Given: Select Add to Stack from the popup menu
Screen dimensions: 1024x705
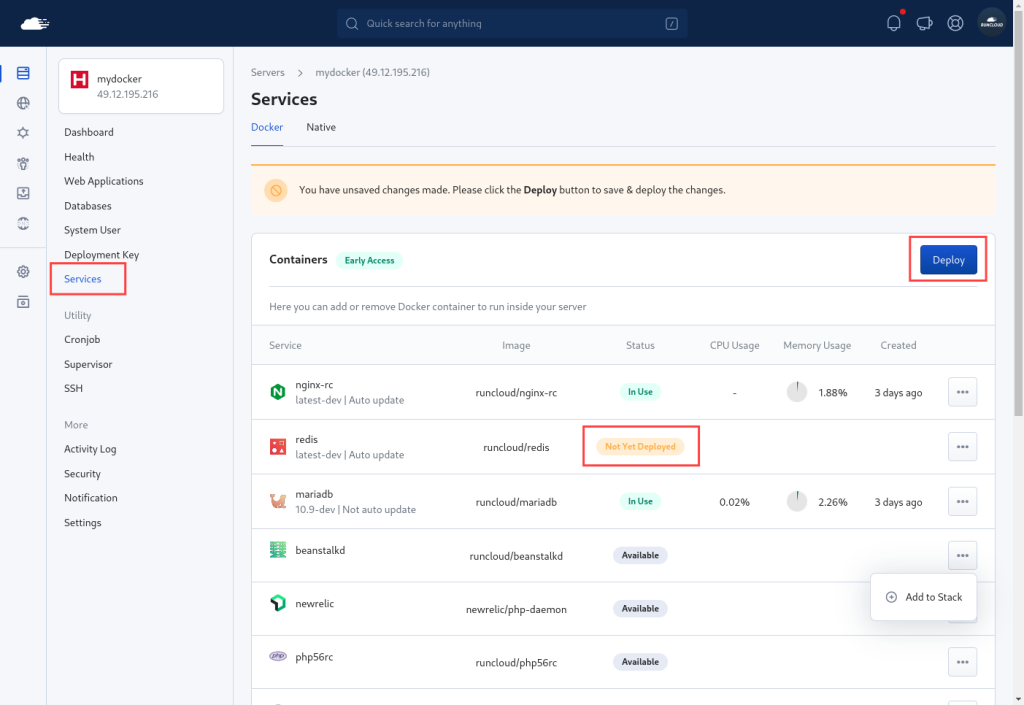Looking at the screenshot, I should coord(923,597).
